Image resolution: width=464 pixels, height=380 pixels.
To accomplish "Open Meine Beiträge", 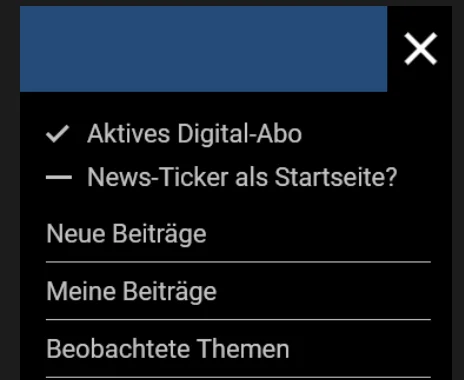I will pos(238,291).
